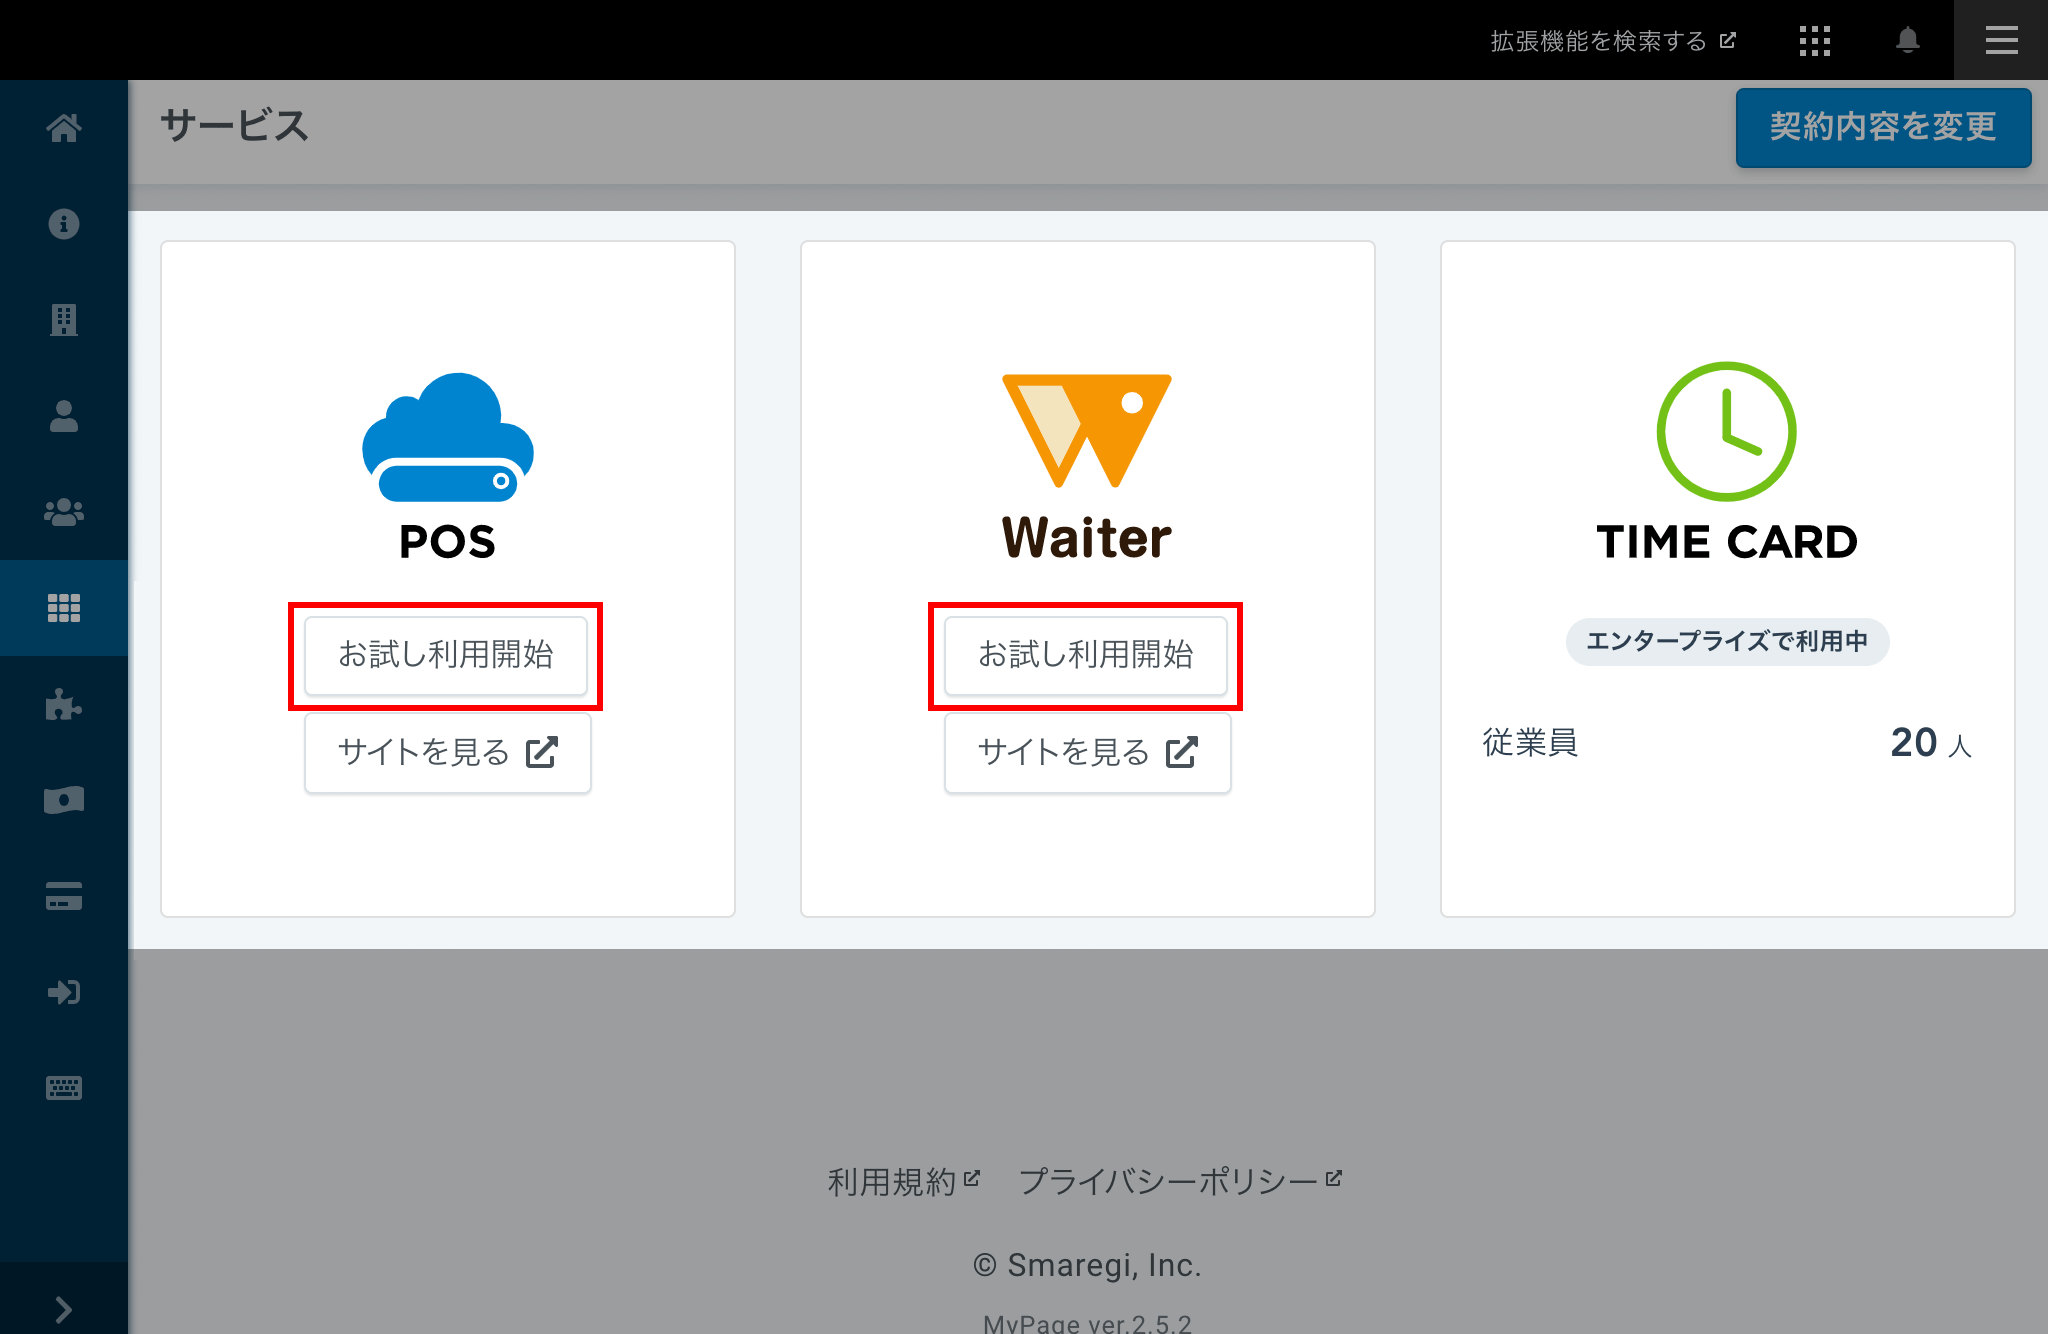
Task: Open the app grid launcher in header
Action: pos(1815,40)
